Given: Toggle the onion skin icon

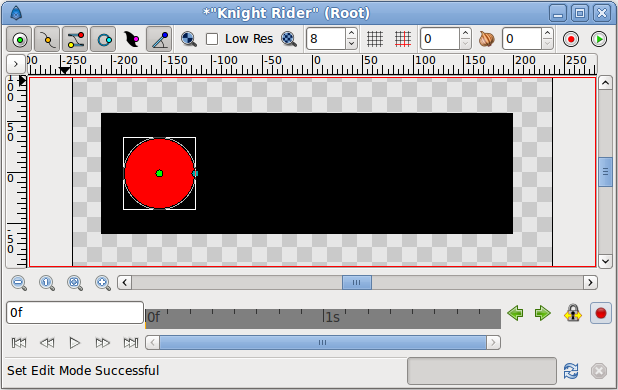Looking at the screenshot, I should point(486,39).
